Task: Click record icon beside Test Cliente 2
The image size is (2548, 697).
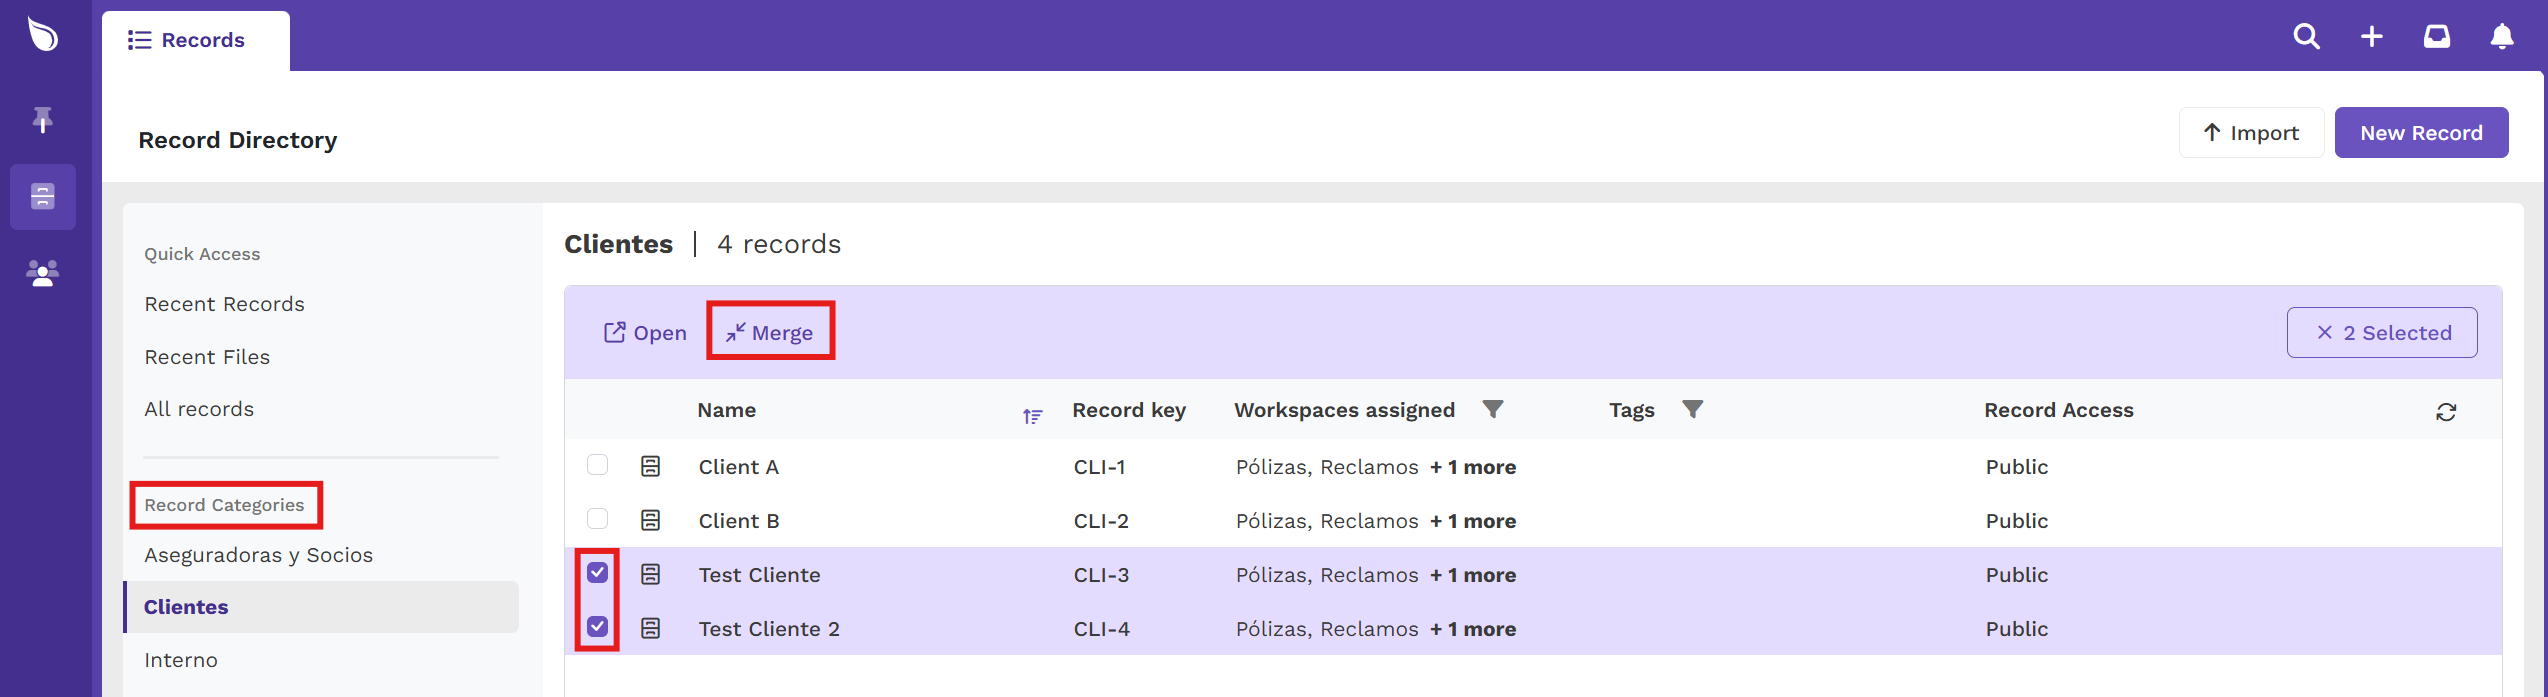Action: tap(651, 629)
